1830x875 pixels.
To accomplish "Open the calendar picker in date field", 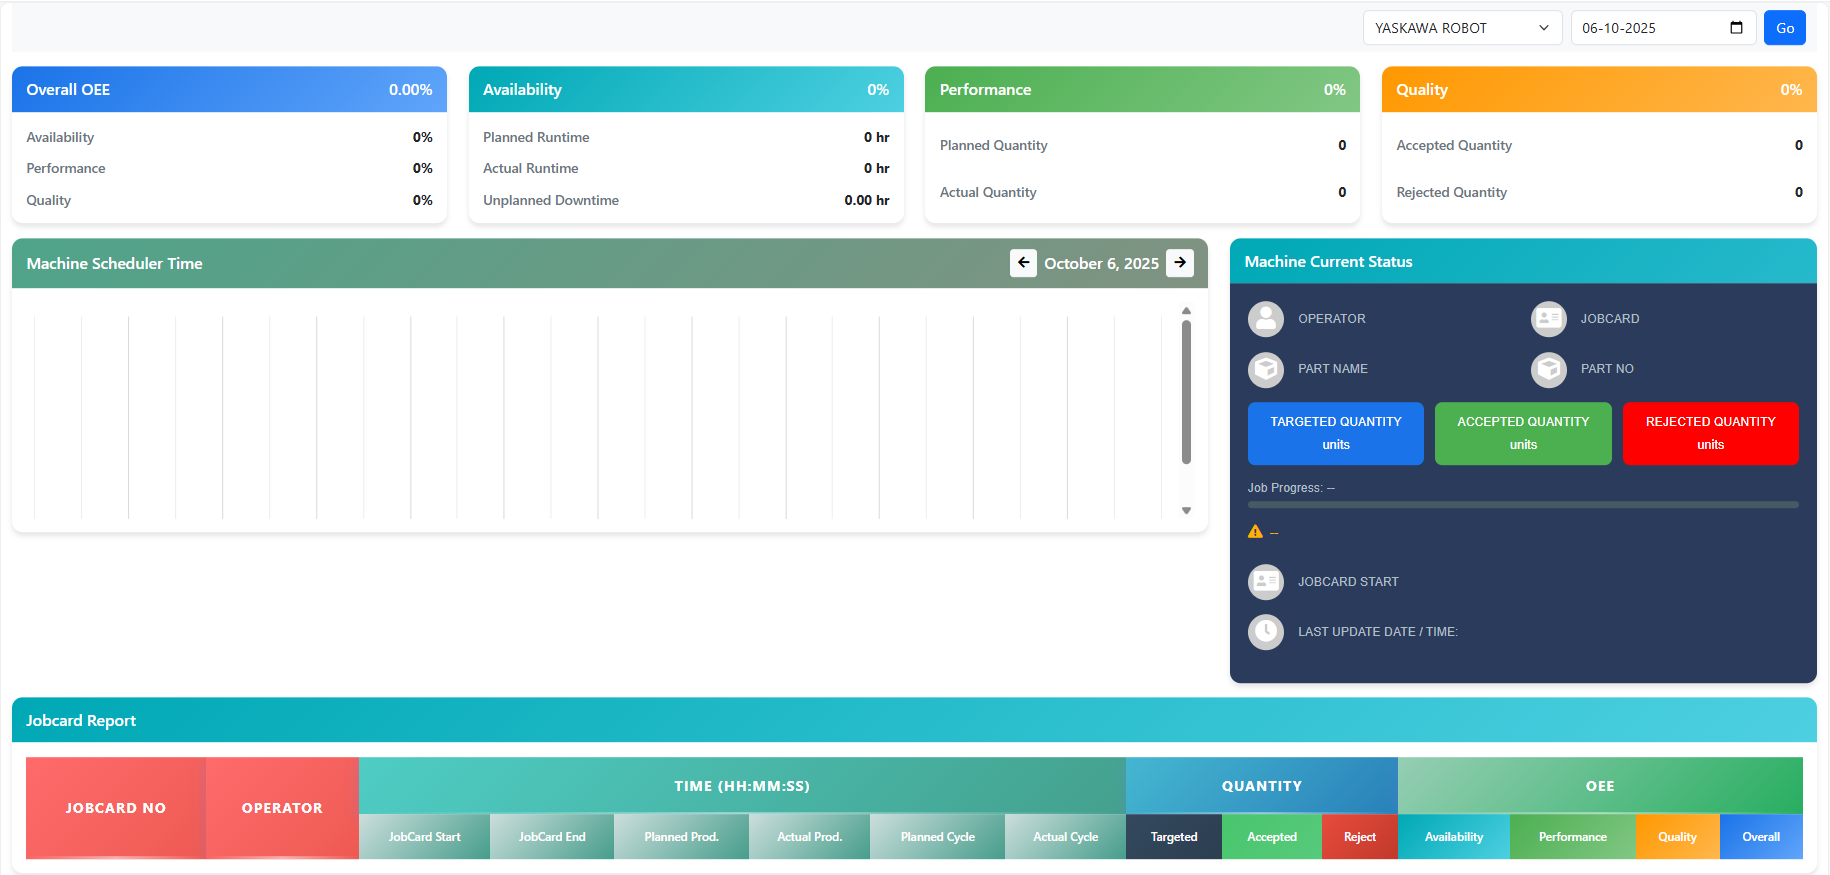I will click(1736, 28).
